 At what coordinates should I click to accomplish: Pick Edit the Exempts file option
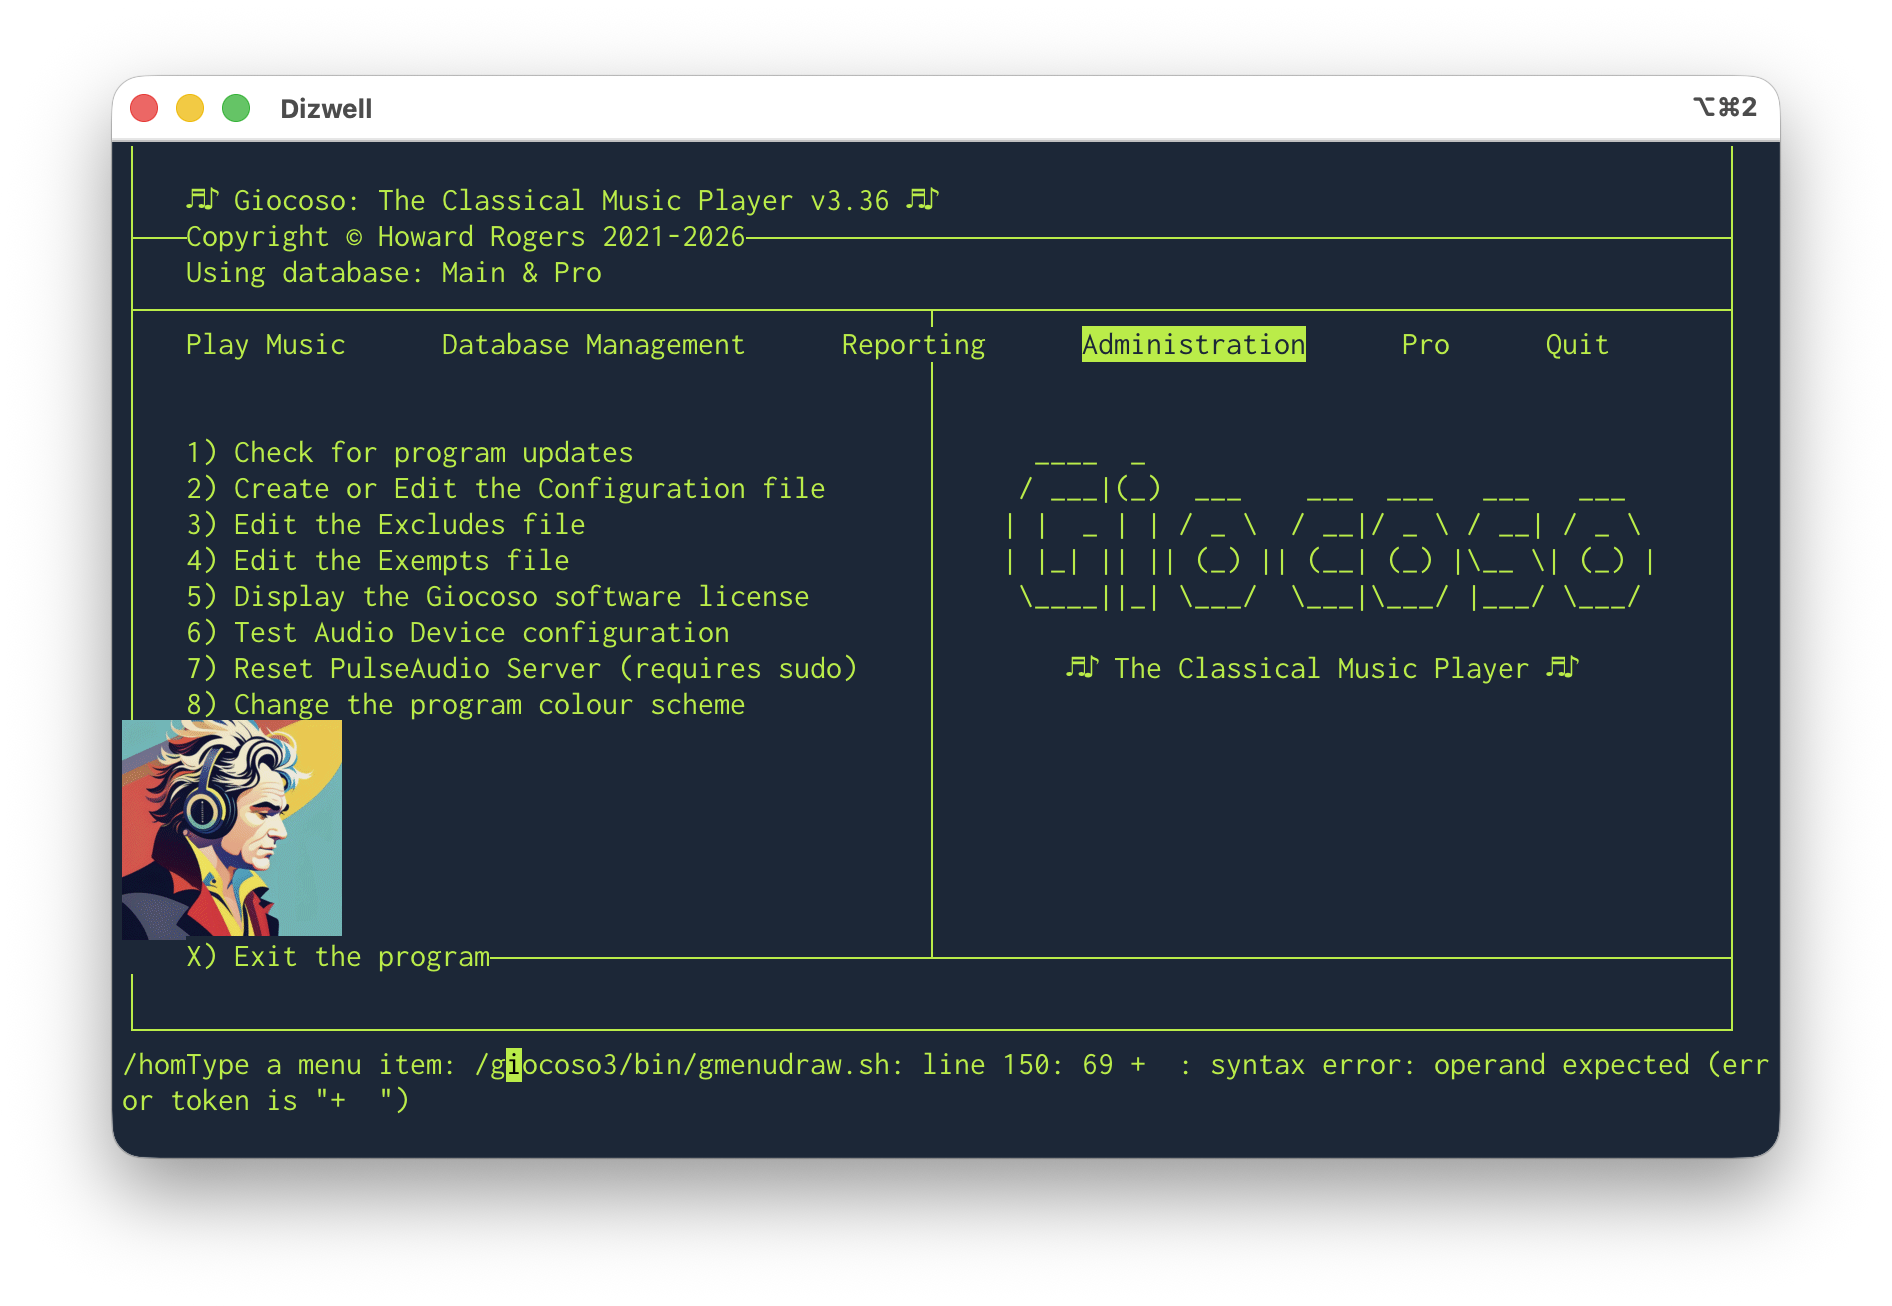pos(378,561)
